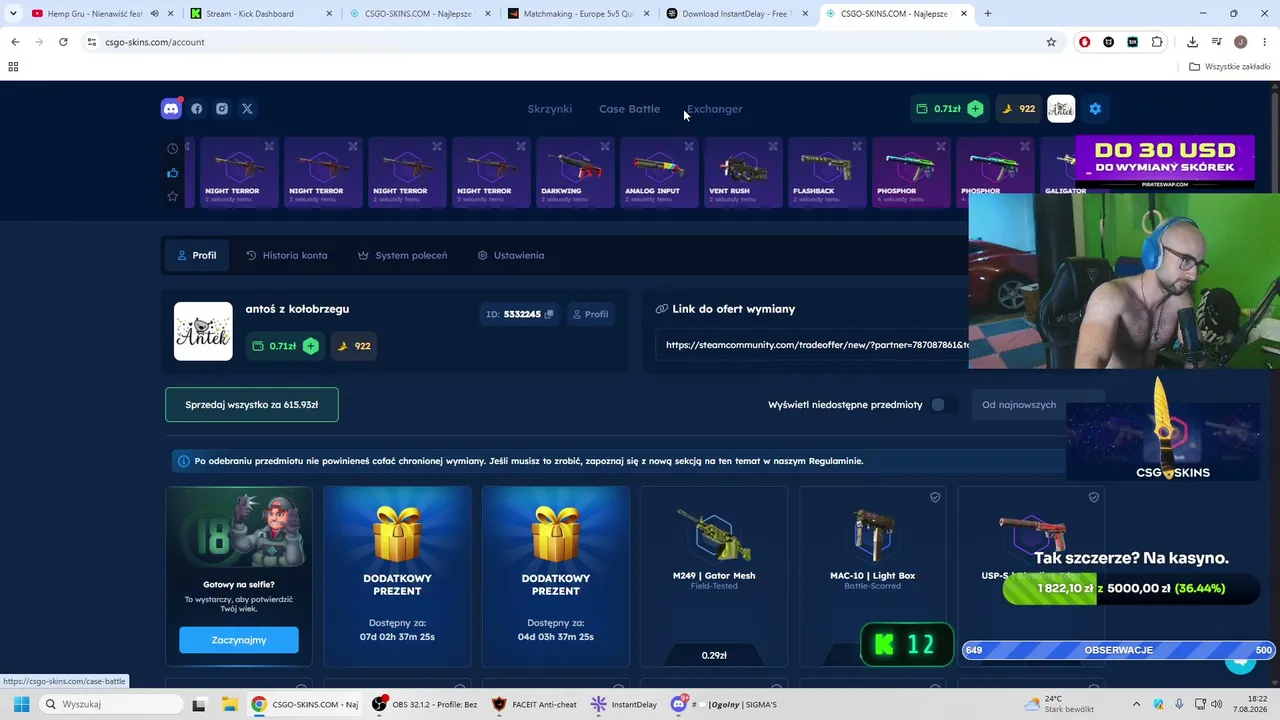Bookmark this page with the star icon
The width and height of the screenshot is (1280, 720).
[x=1051, y=42]
